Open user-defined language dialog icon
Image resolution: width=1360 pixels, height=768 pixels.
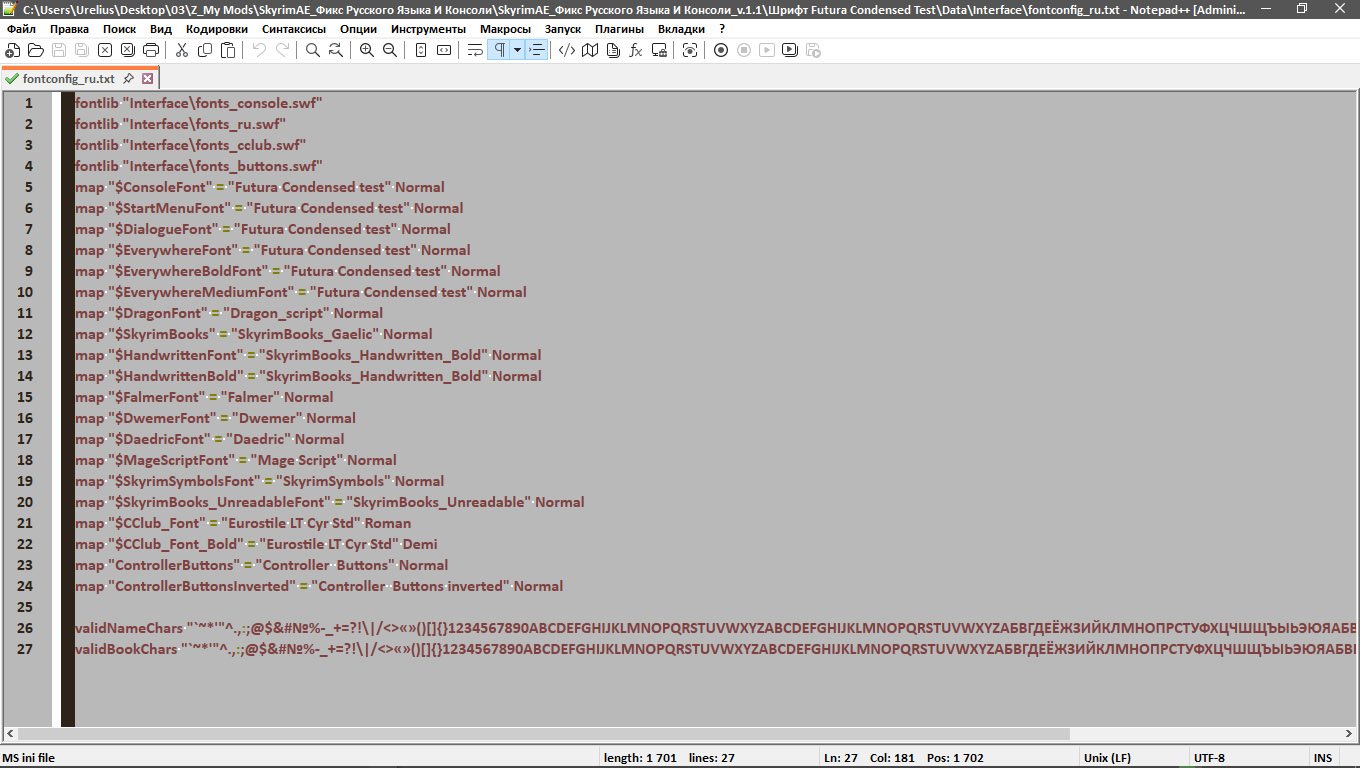click(x=567, y=50)
